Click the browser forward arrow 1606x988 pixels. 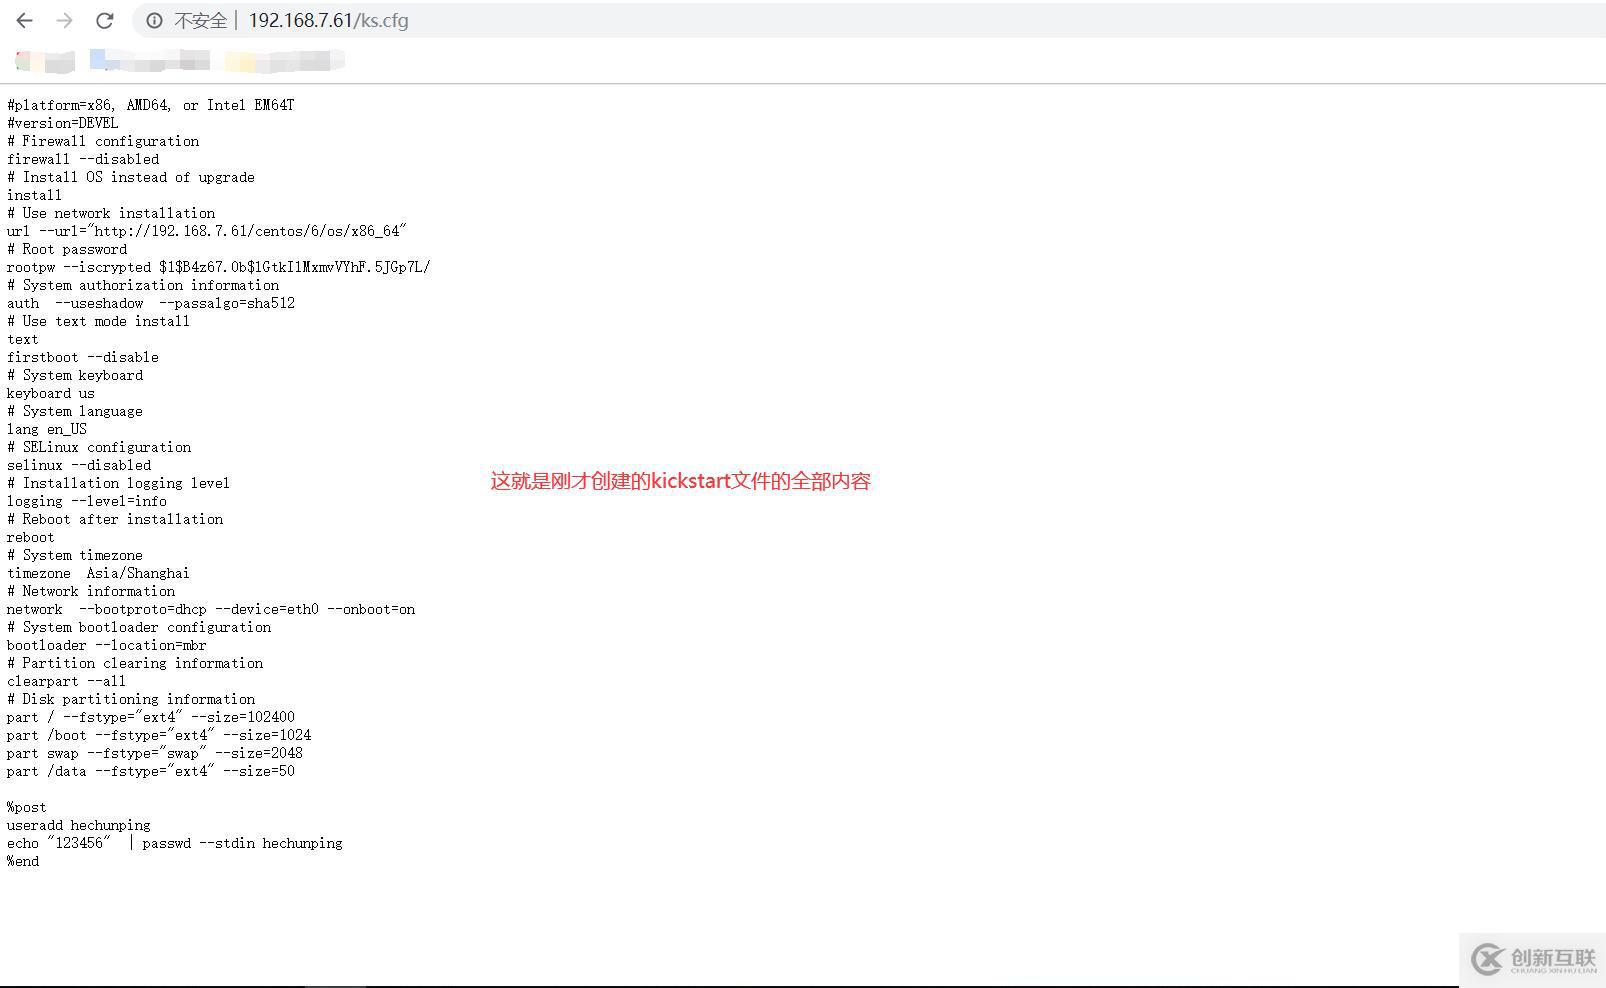click(65, 20)
